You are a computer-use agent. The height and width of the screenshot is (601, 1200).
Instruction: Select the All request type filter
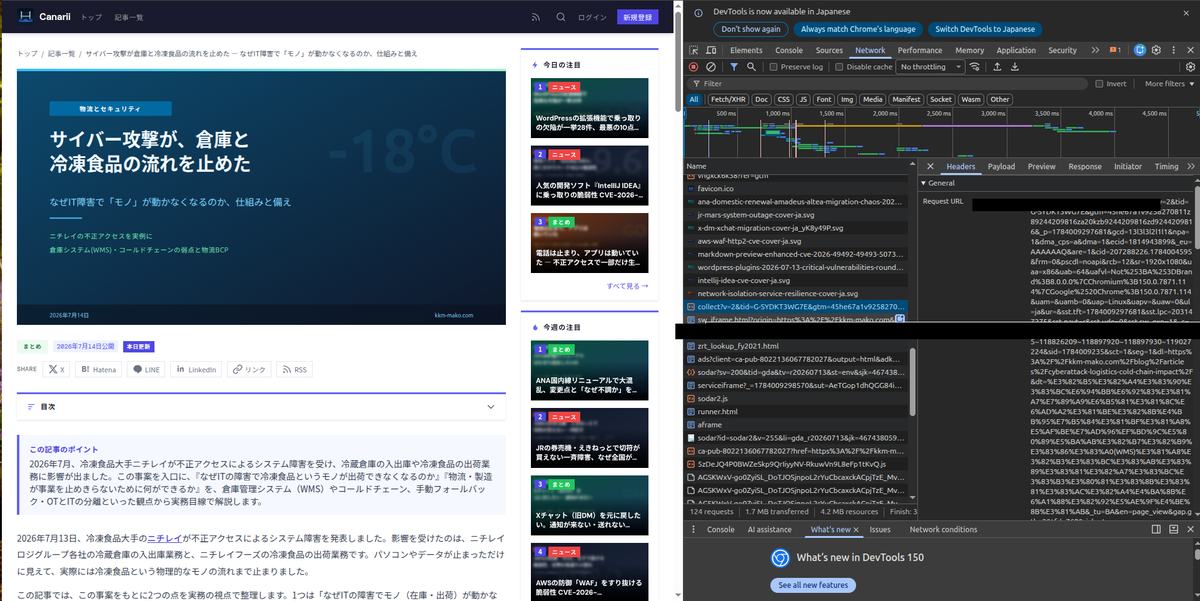(694, 99)
